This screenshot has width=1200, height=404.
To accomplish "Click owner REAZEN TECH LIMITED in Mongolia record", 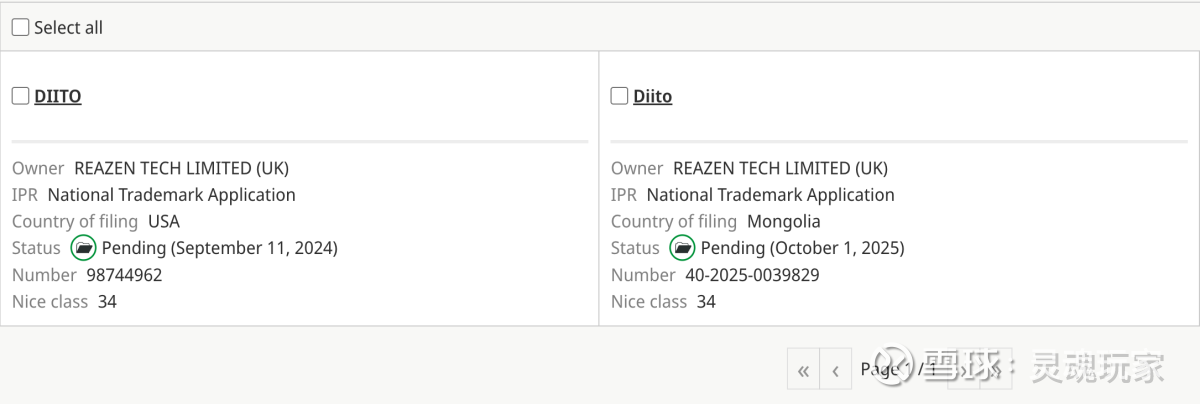I will (780, 168).
